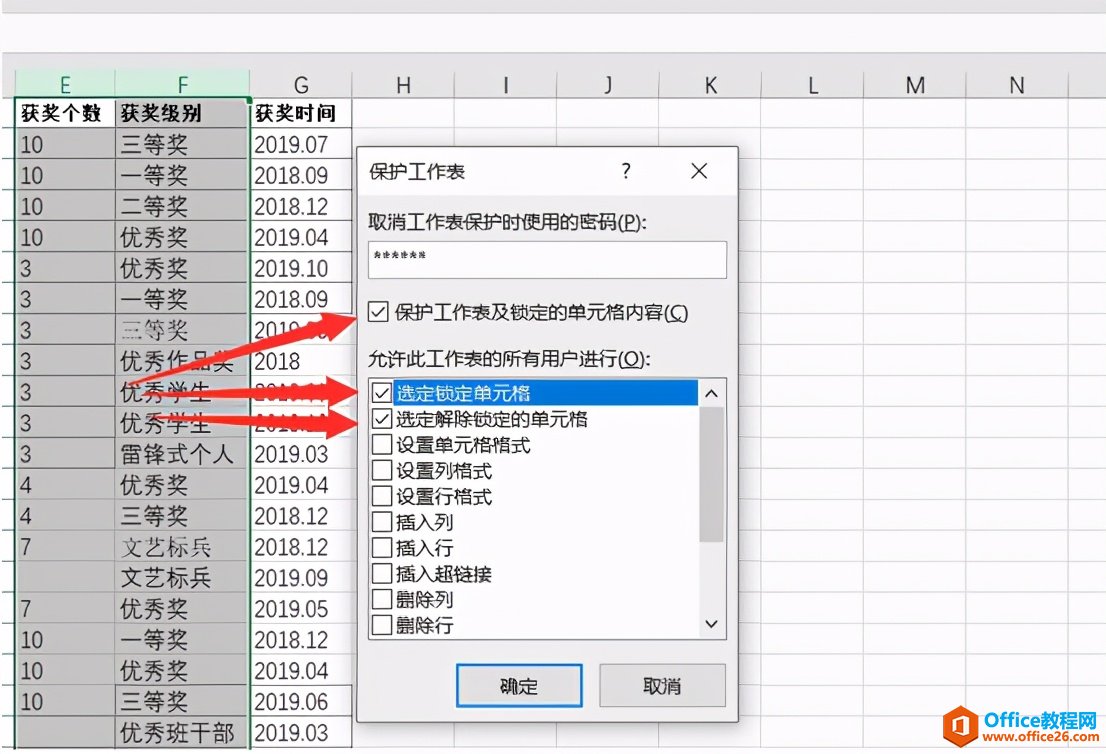This screenshot has width=1106, height=754.
Task: Enable 设置单元格格式 checkbox
Action: [x=382, y=444]
